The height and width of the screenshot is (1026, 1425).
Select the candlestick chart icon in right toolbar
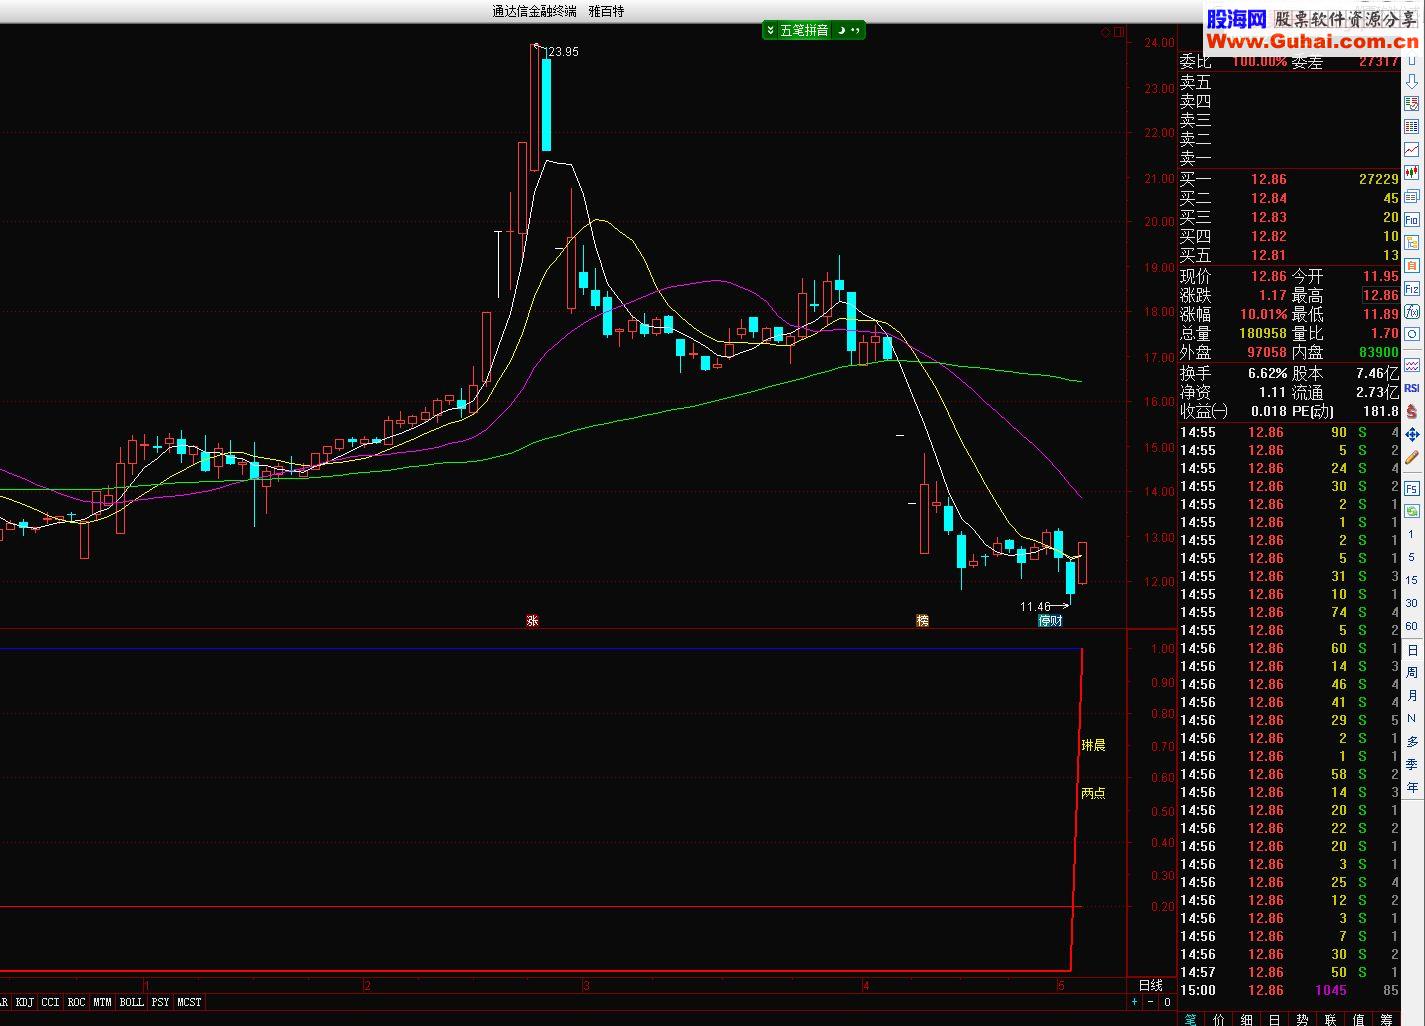point(1412,172)
